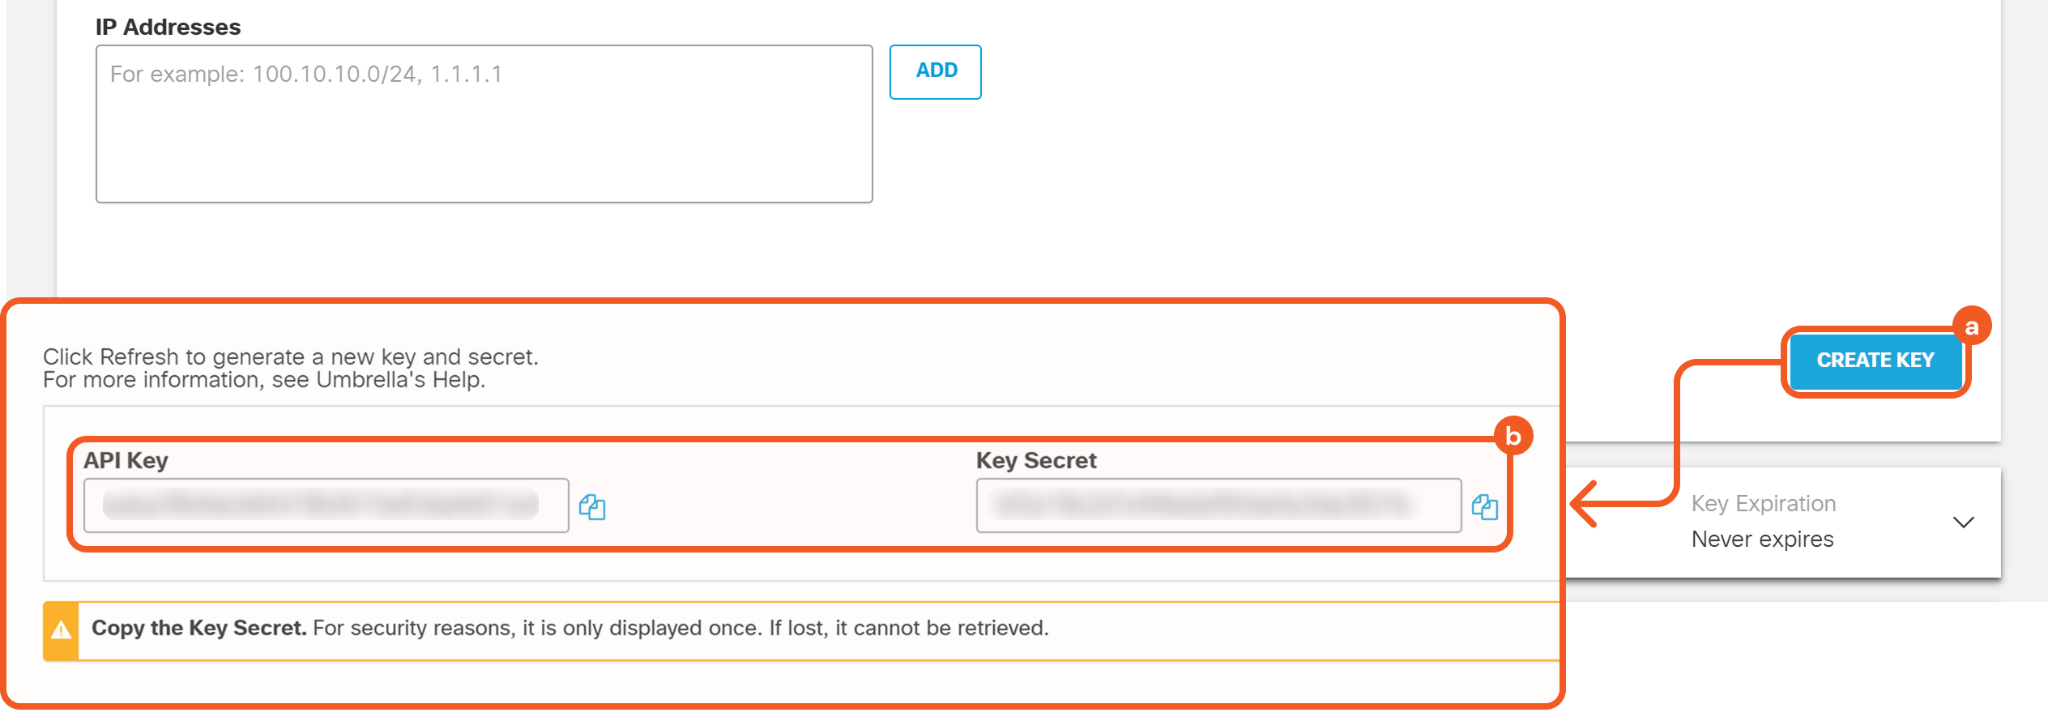Click the yellow warning triangle icon
This screenshot has height=710, width=2048.
(61, 630)
